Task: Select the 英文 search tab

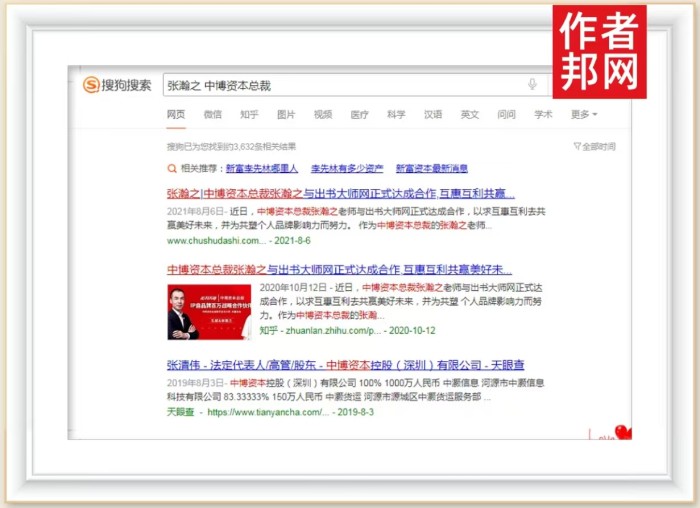Action: point(470,115)
